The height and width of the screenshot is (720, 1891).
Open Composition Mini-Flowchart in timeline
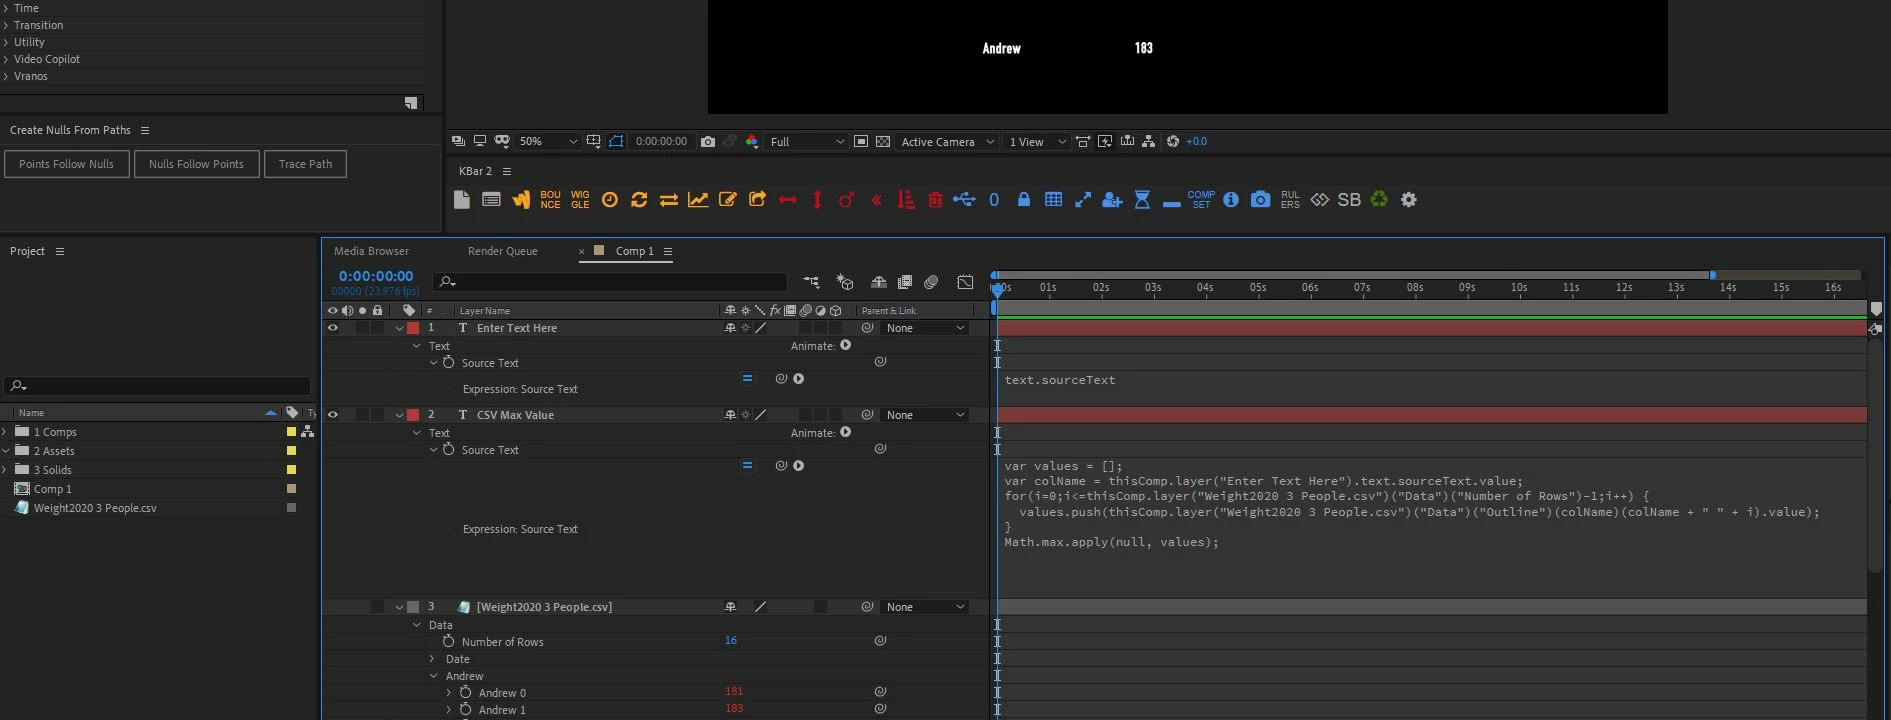coord(811,283)
